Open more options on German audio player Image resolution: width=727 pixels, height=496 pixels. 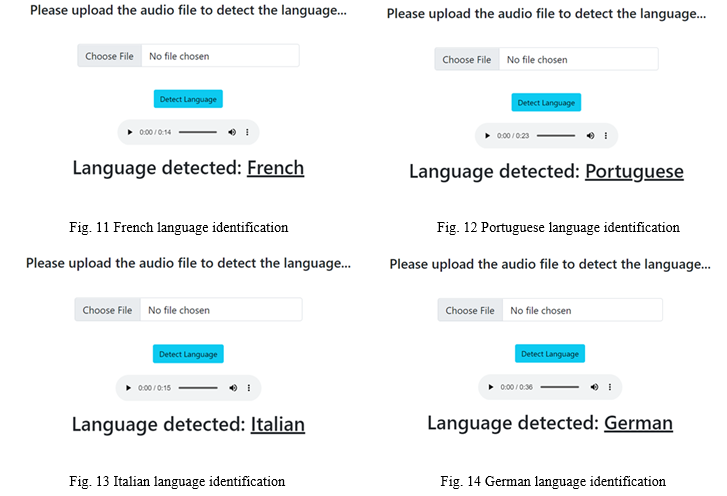(x=610, y=387)
